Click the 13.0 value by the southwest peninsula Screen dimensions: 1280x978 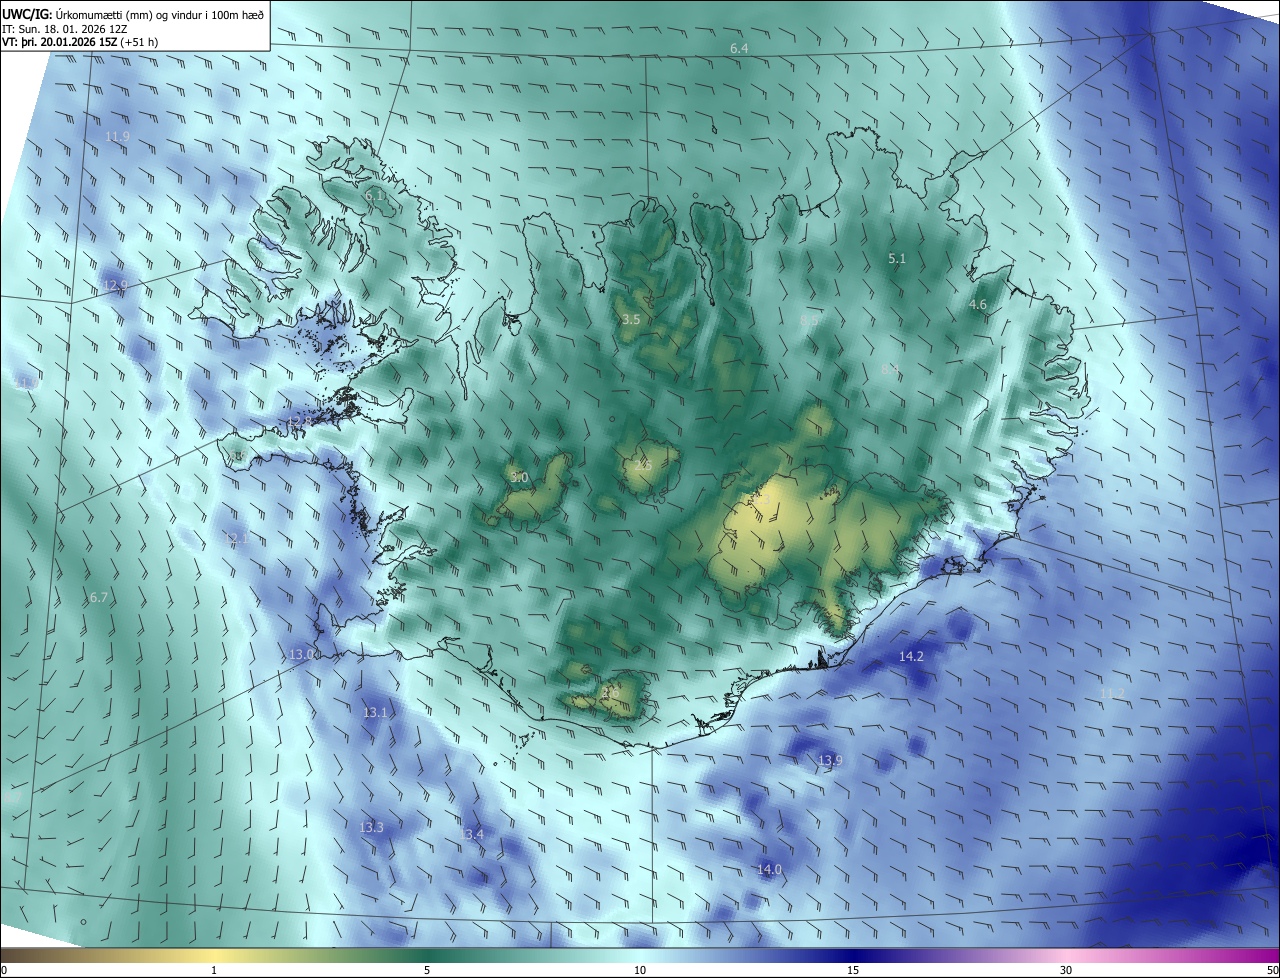302,654
